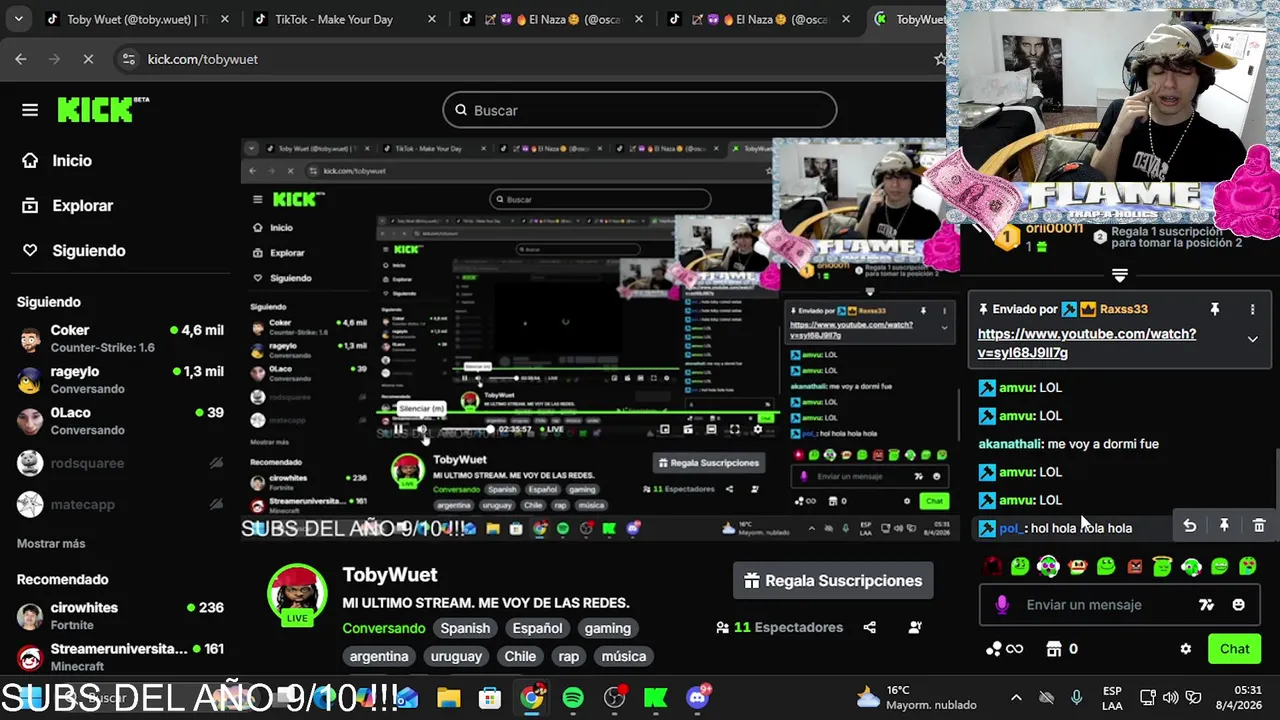Go back in the browser
Screen dimensions: 1280x720
pos(21,59)
